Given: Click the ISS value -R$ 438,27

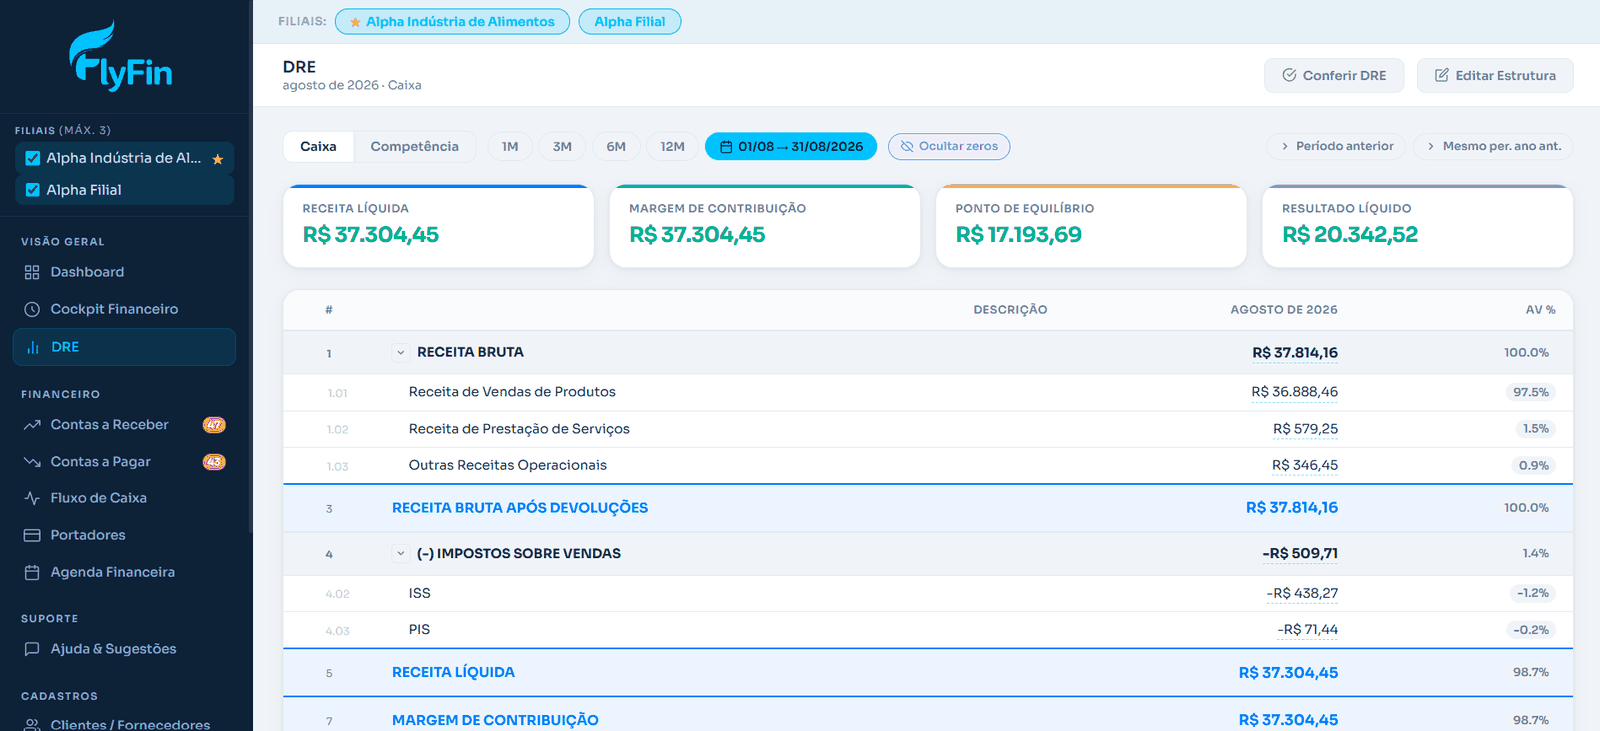Looking at the screenshot, I should (x=1302, y=593).
